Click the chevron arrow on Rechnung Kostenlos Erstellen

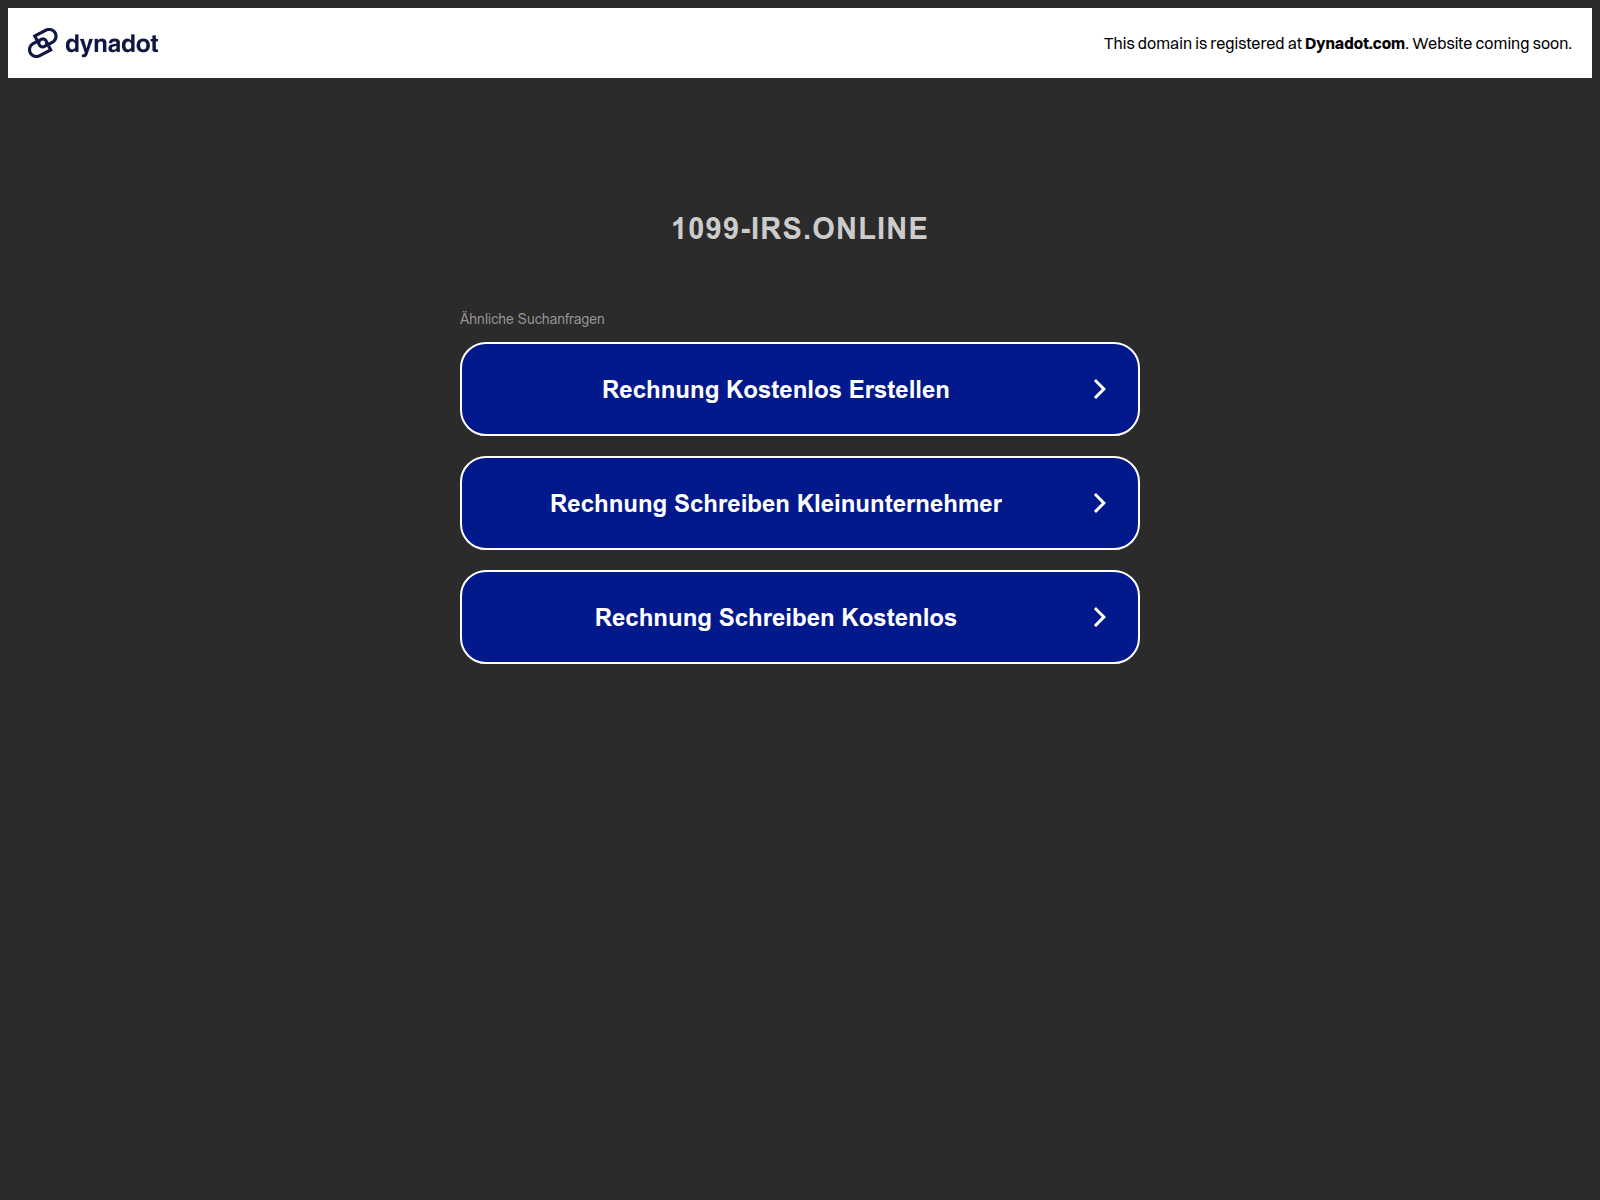click(1099, 389)
